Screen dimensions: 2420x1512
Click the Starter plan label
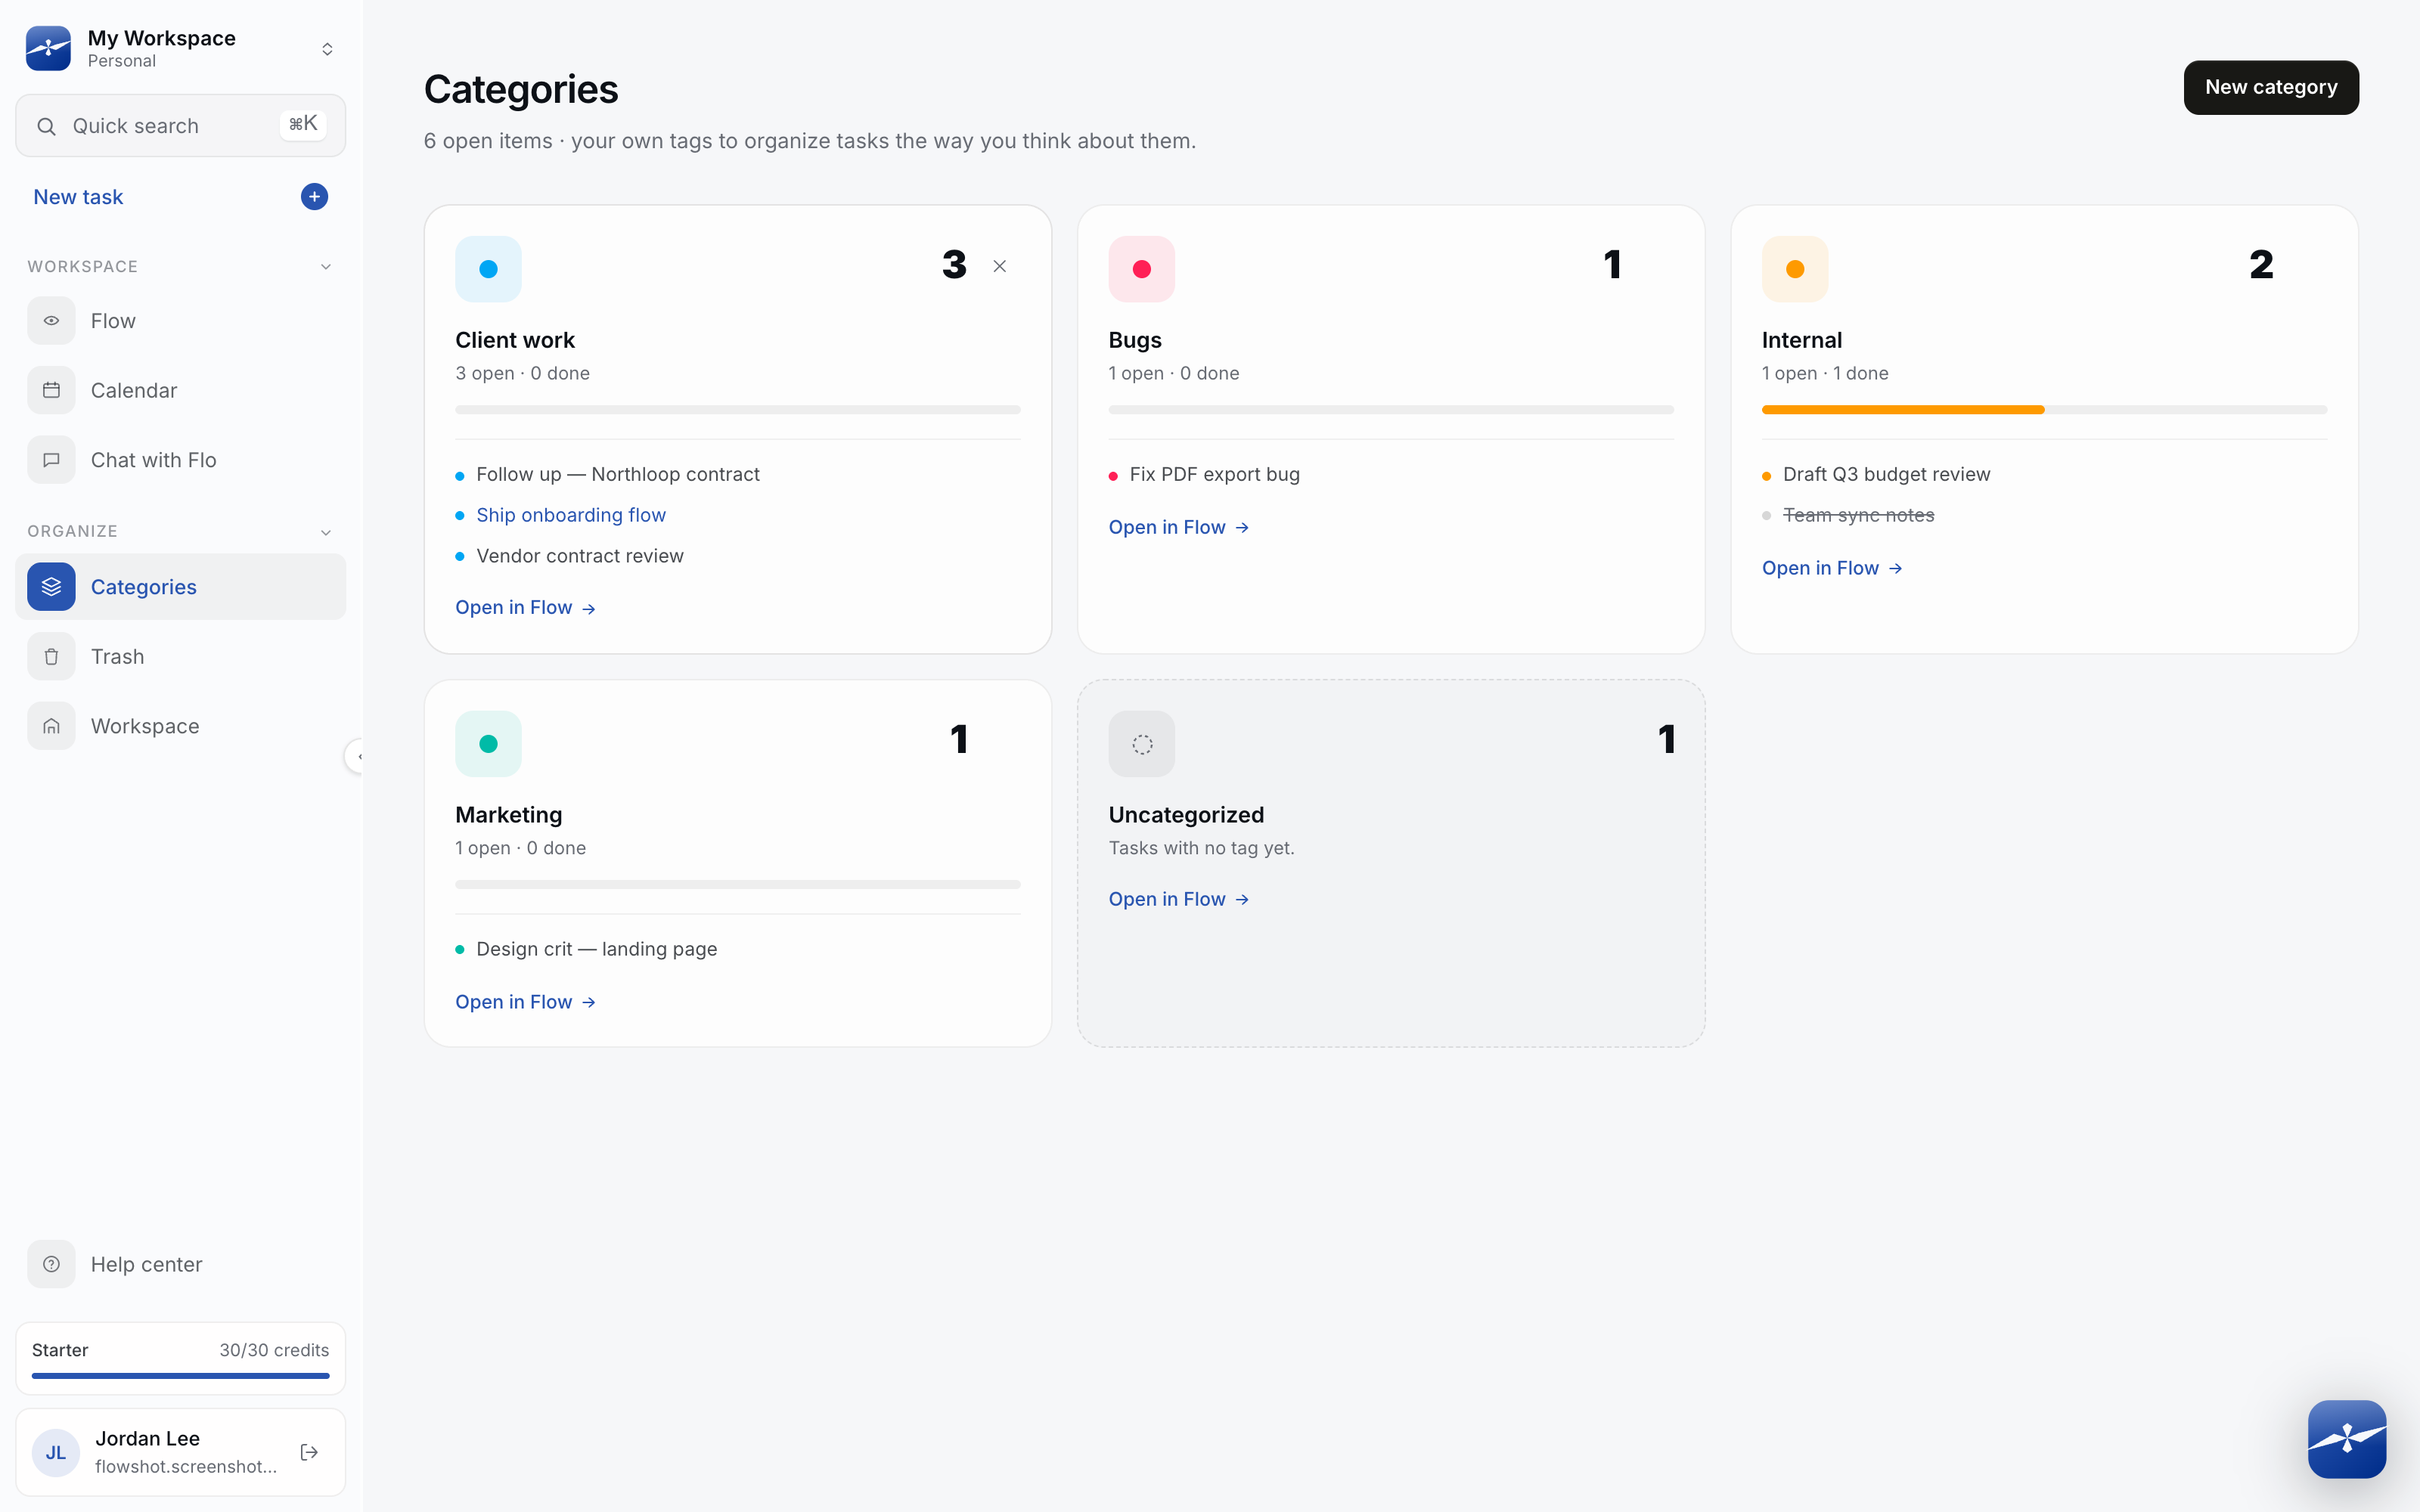[60, 1350]
